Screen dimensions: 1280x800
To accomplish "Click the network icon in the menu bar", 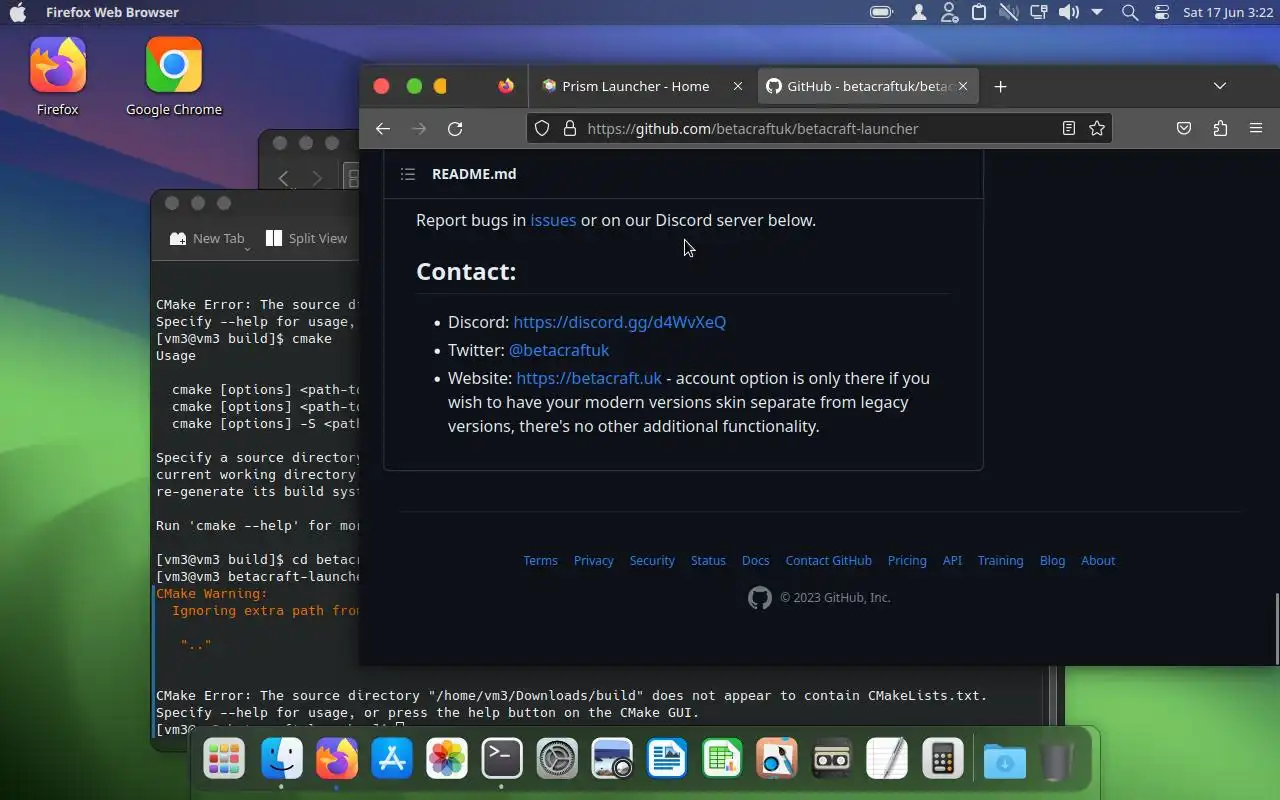I will tap(1039, 13).
